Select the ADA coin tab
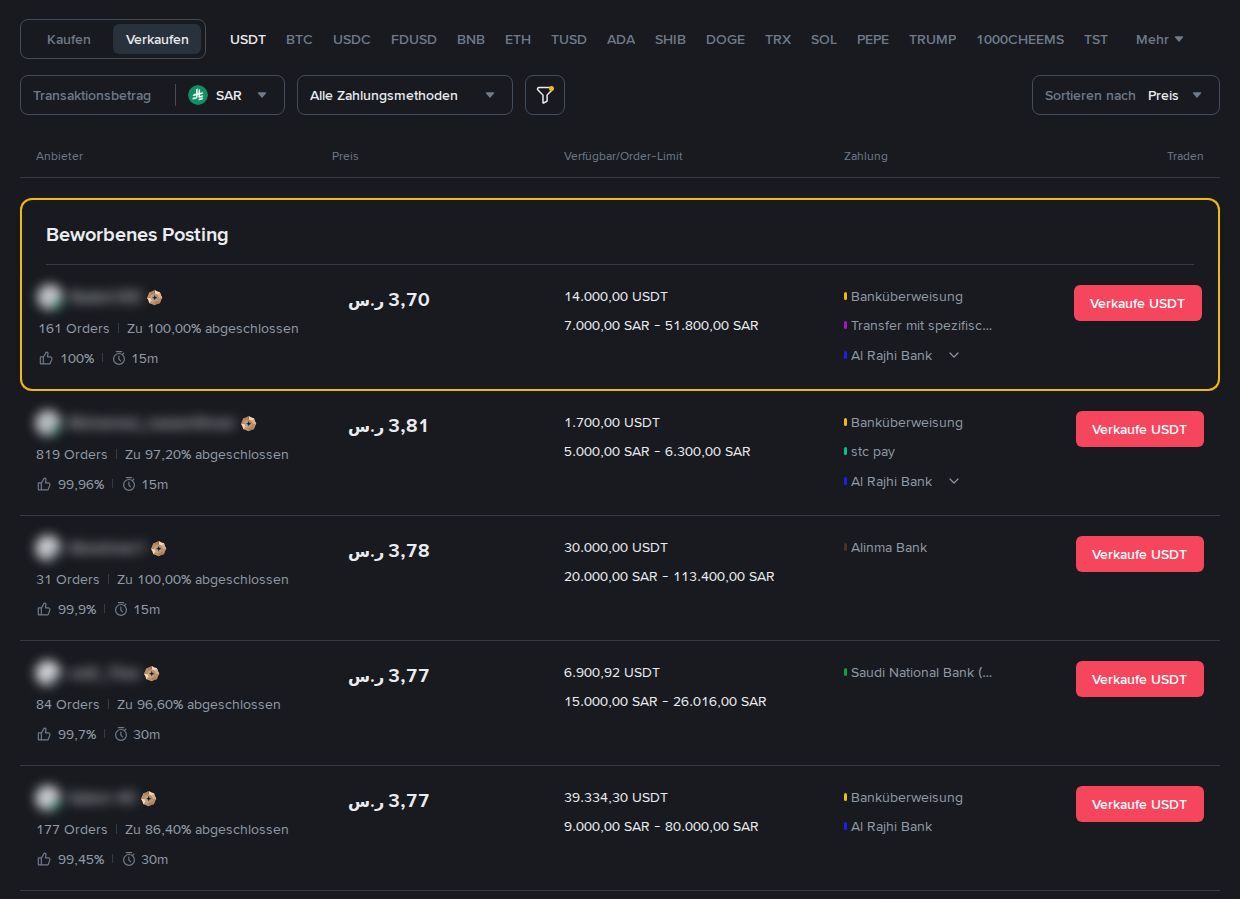The height and width of the screenshot is (899, 1240). click(621, 39)
